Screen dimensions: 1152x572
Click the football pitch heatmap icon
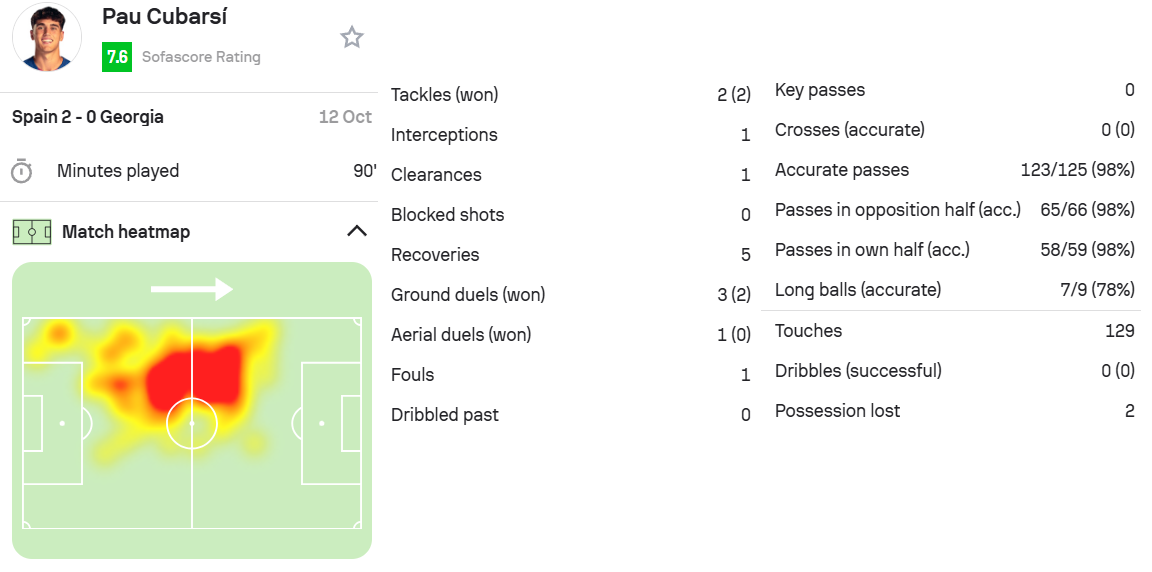point(31,232)
